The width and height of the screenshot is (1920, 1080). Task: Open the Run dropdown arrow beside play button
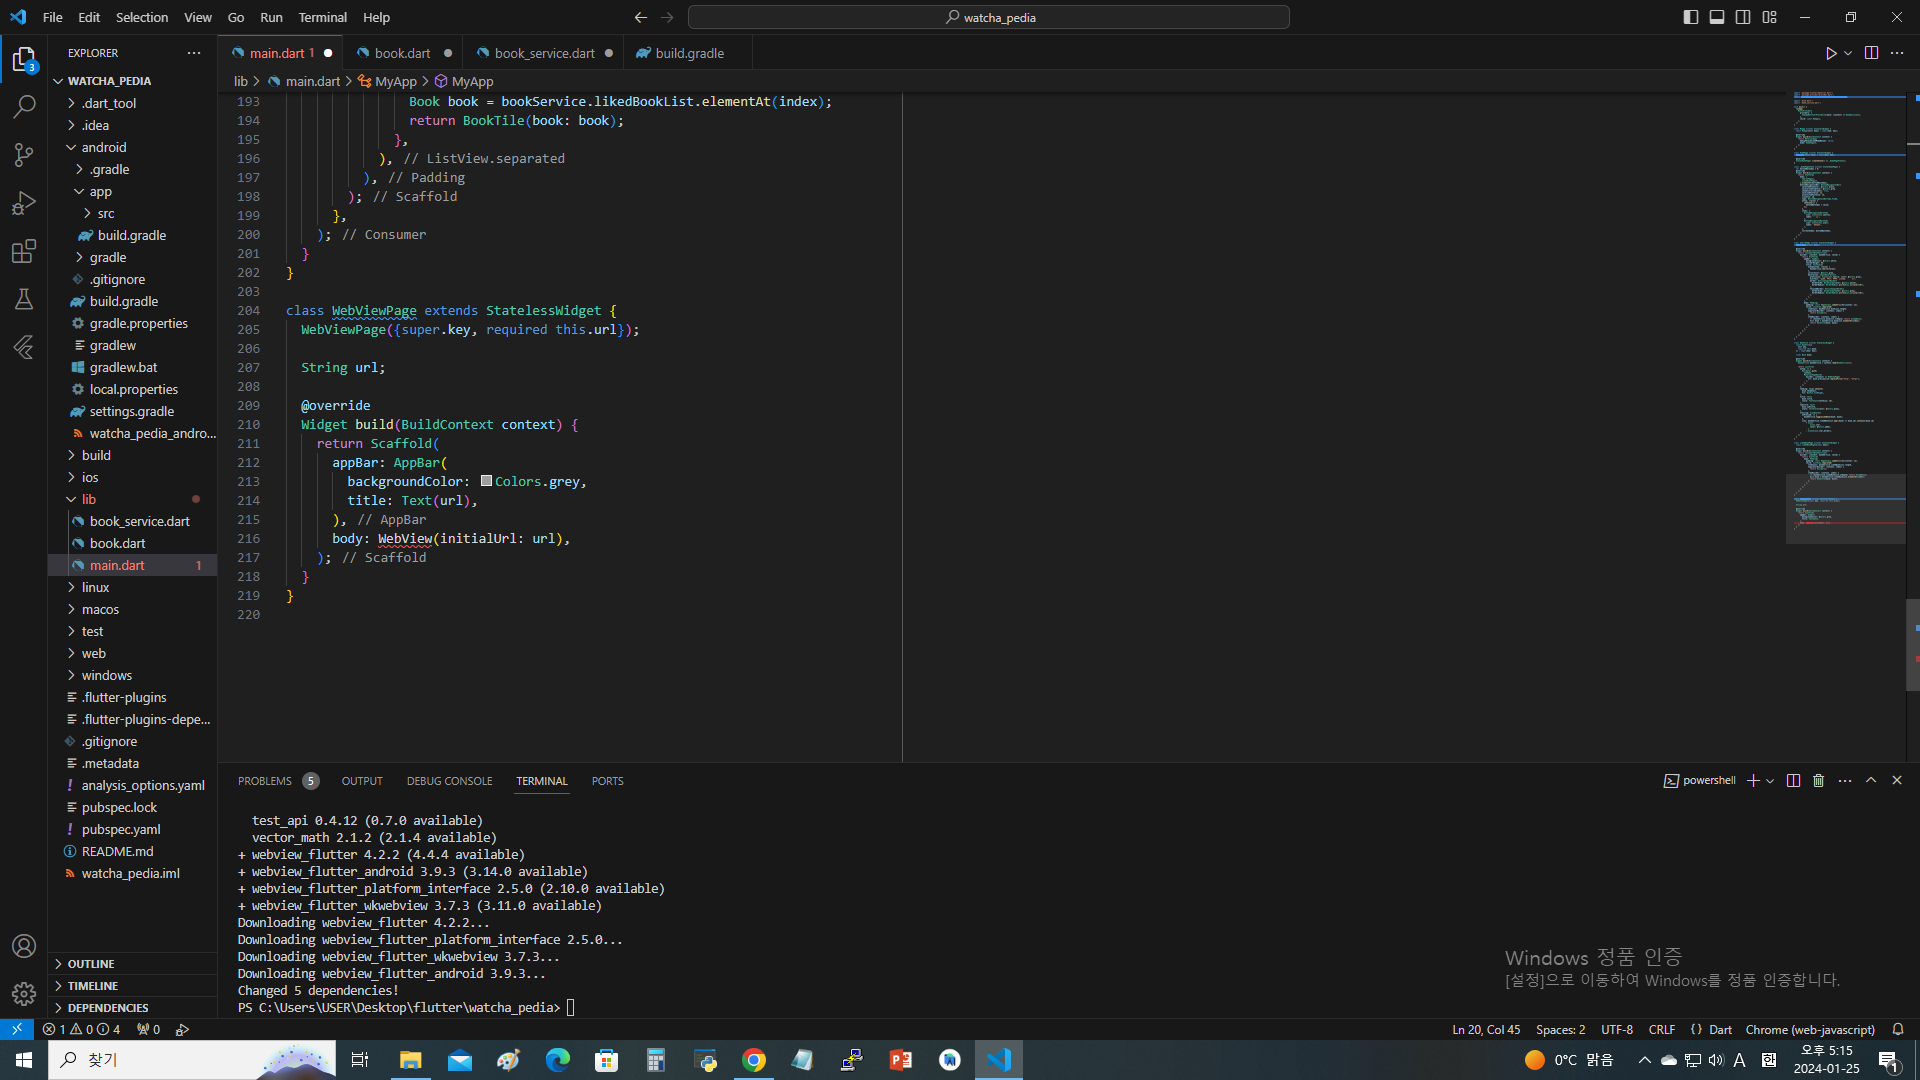[x=1848, y=53]
